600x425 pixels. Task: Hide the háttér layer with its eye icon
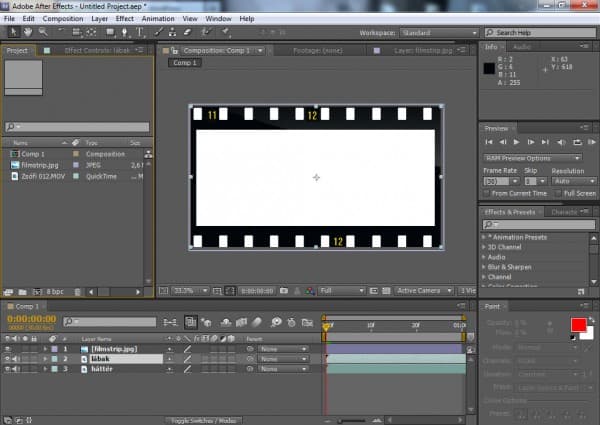(8, 369)
